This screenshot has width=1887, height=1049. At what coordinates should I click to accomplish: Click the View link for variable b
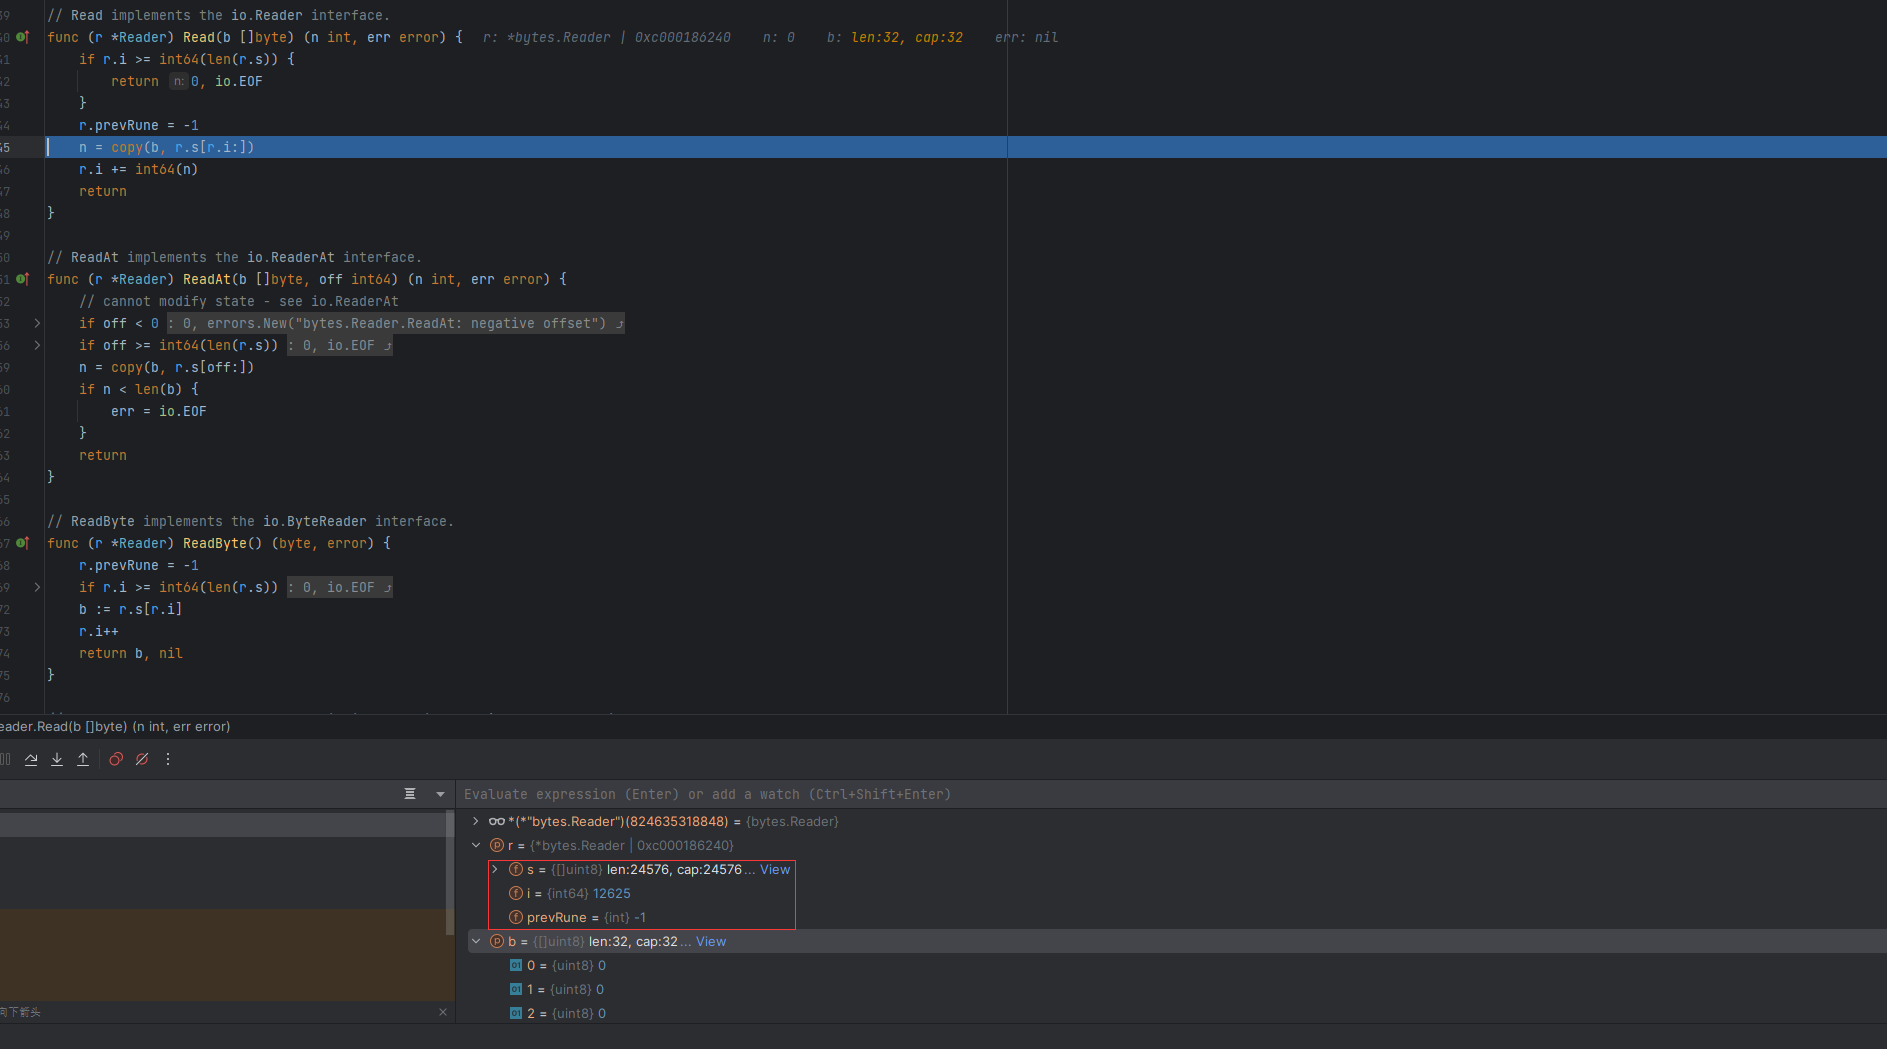(711, 941)
